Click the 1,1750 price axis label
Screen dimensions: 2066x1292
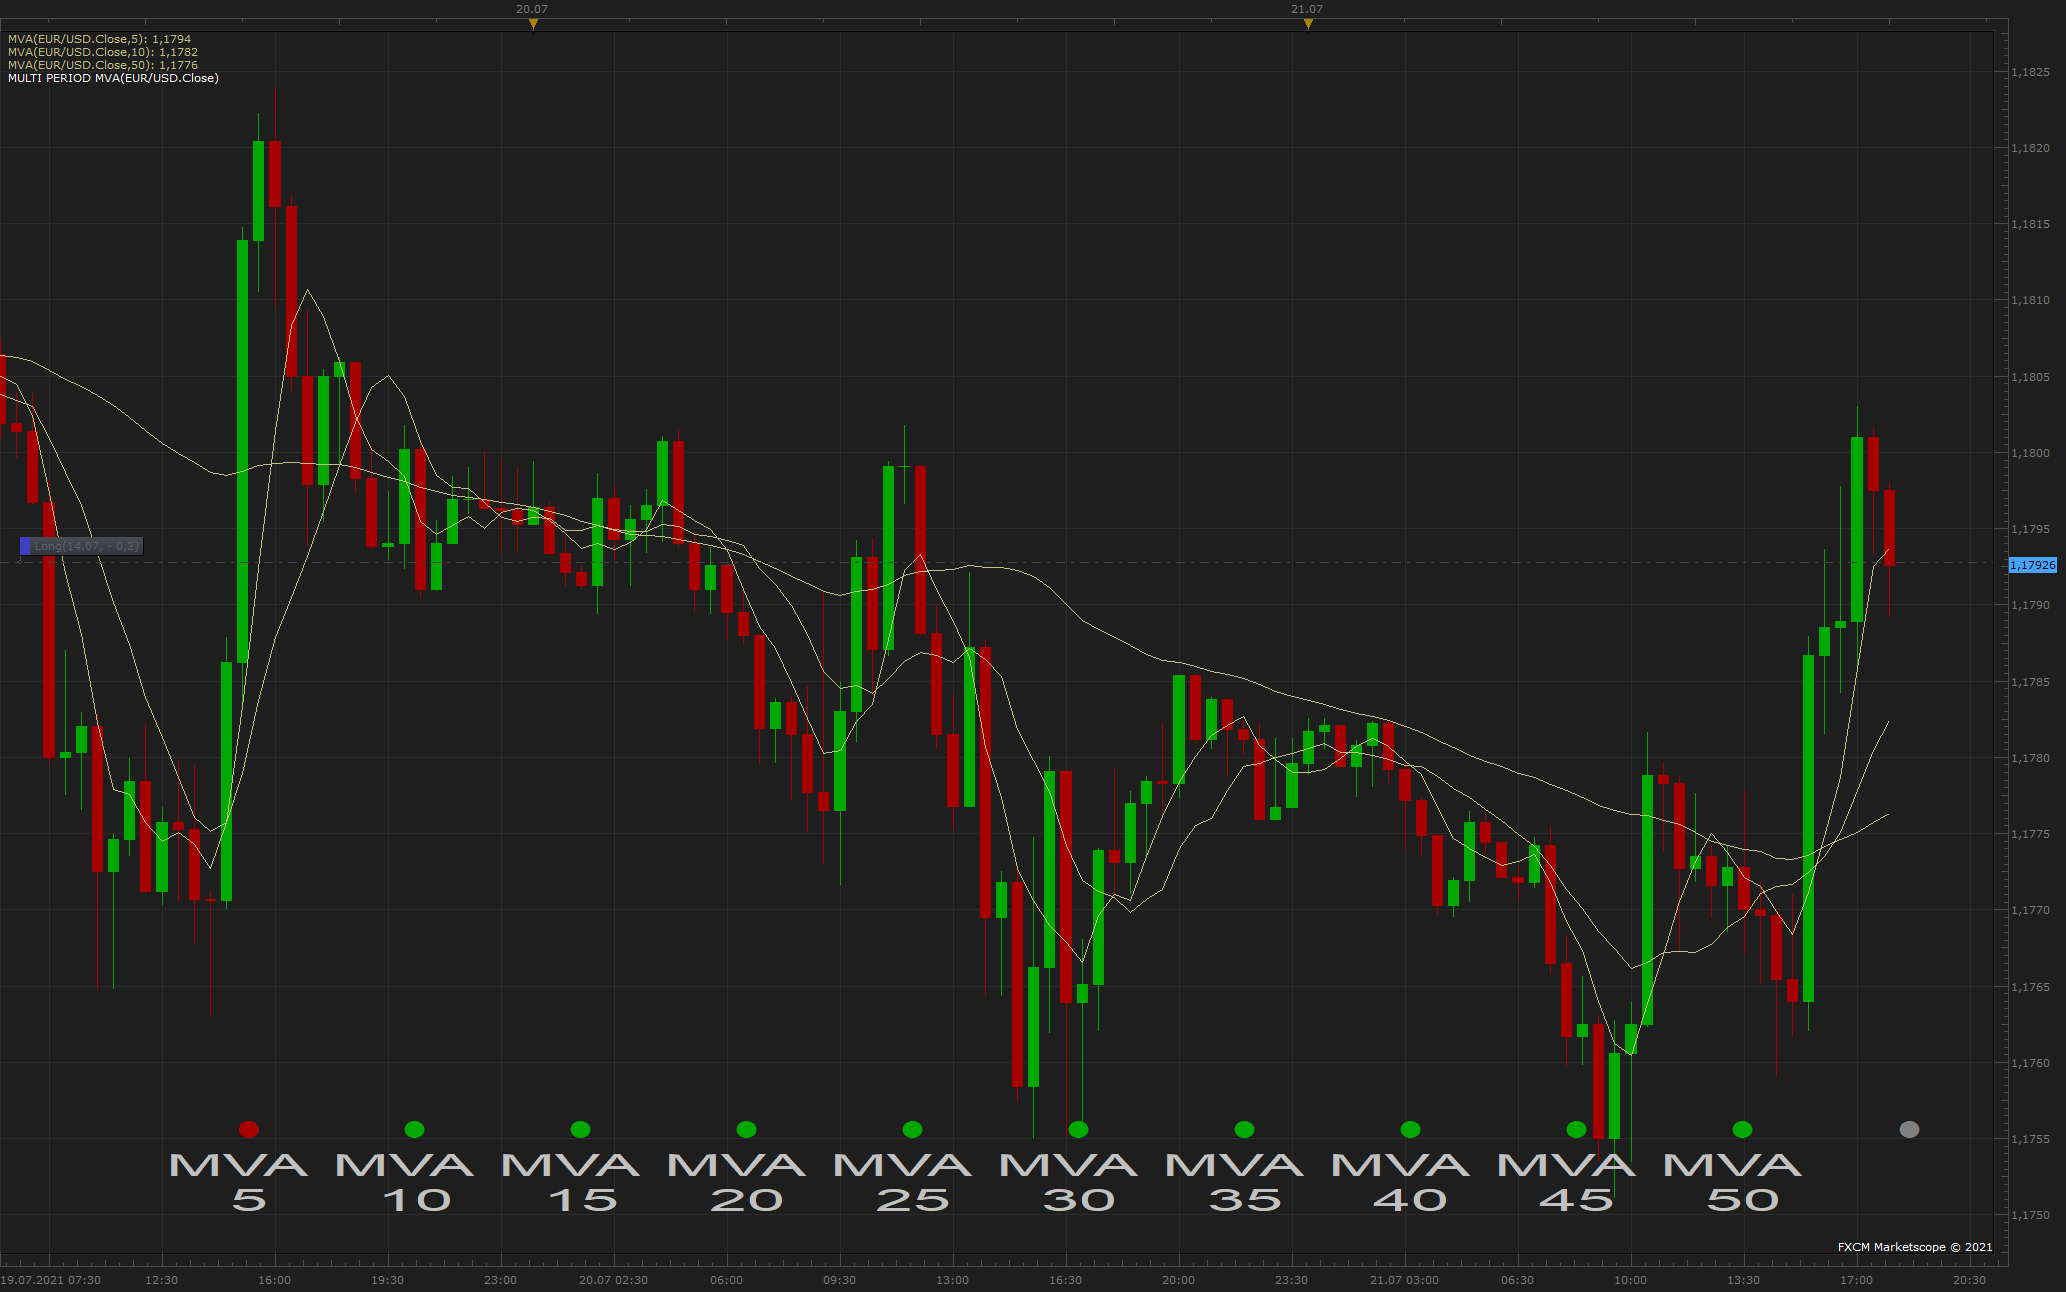tap(2030, 1215)
